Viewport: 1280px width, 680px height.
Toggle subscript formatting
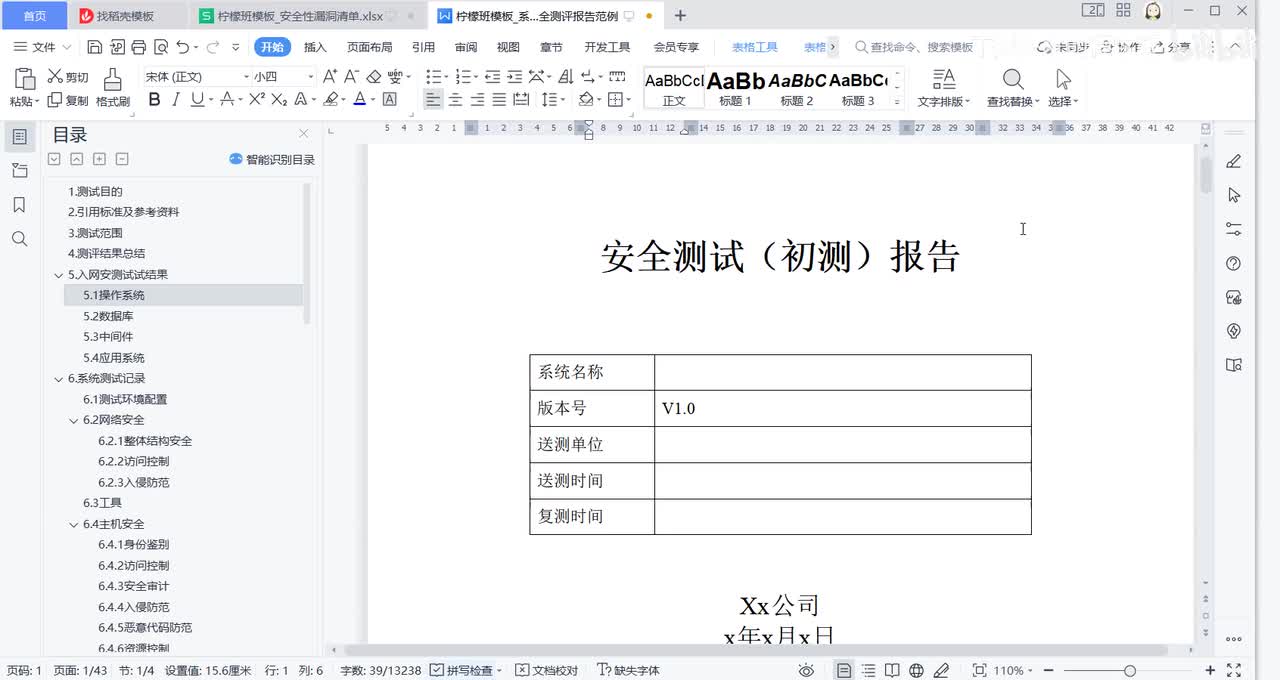(x=279, y=99)
